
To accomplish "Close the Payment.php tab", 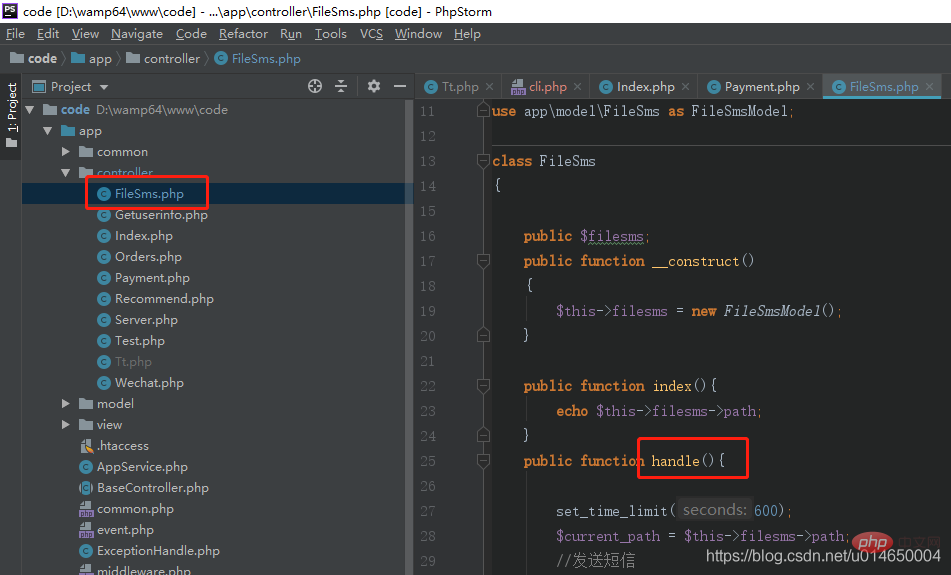I will [x=810, y=87].
